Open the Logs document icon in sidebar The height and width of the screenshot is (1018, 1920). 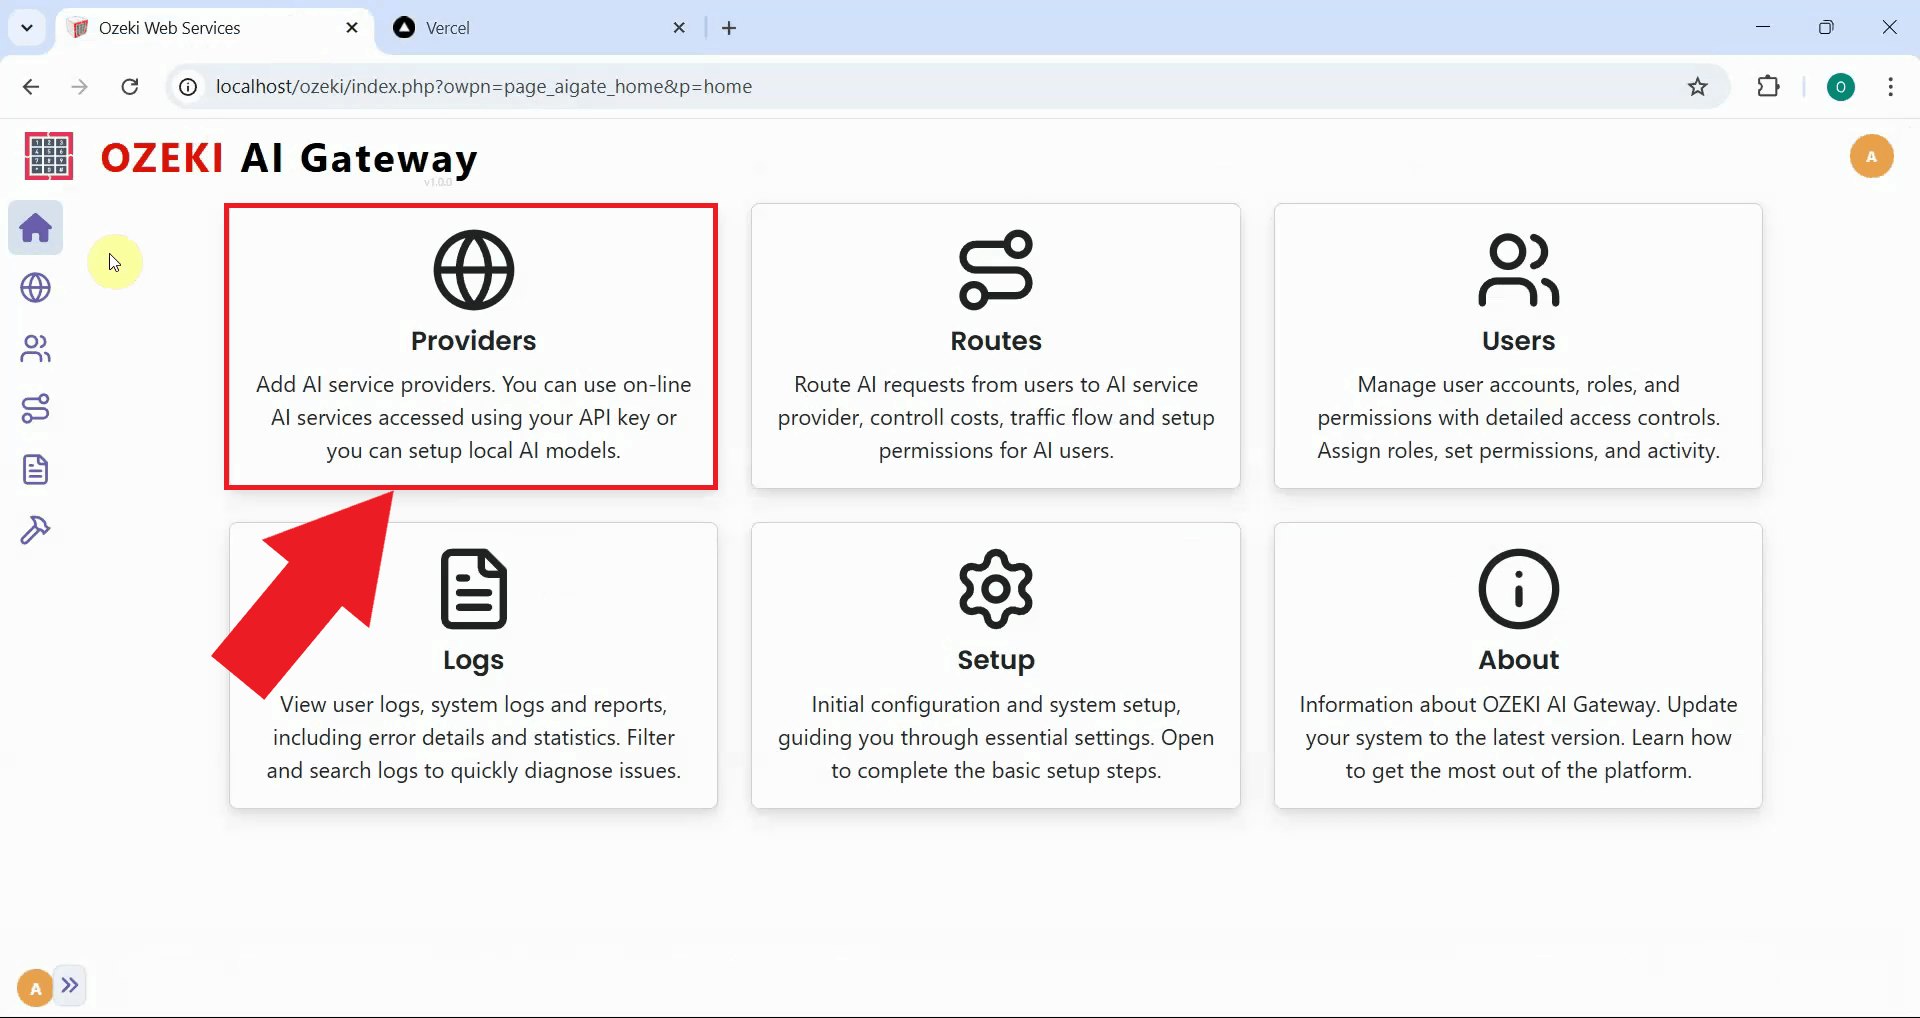pyautogui.click(x=35, y=469)
